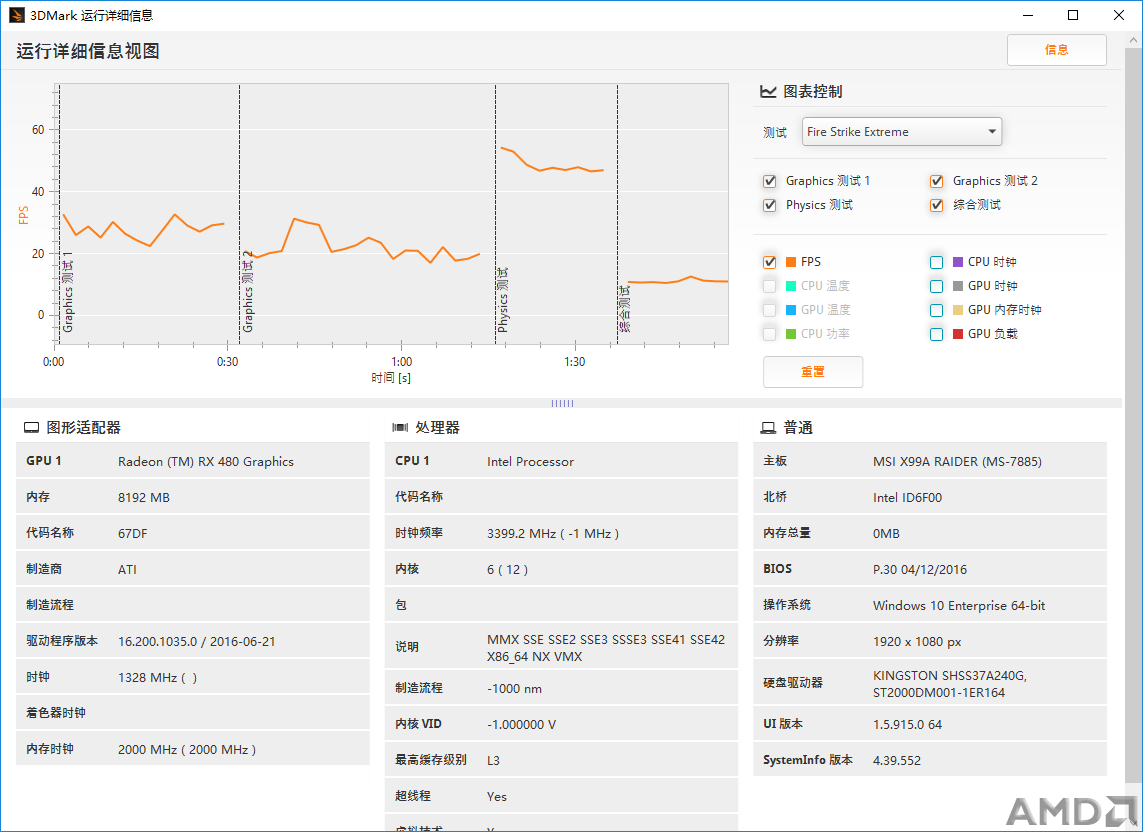Image resolution: width=1143 pixels, height=832 pixels.
Task: Click the L3 cache level value
Action: pyautogui.click(x=494, y=761)
